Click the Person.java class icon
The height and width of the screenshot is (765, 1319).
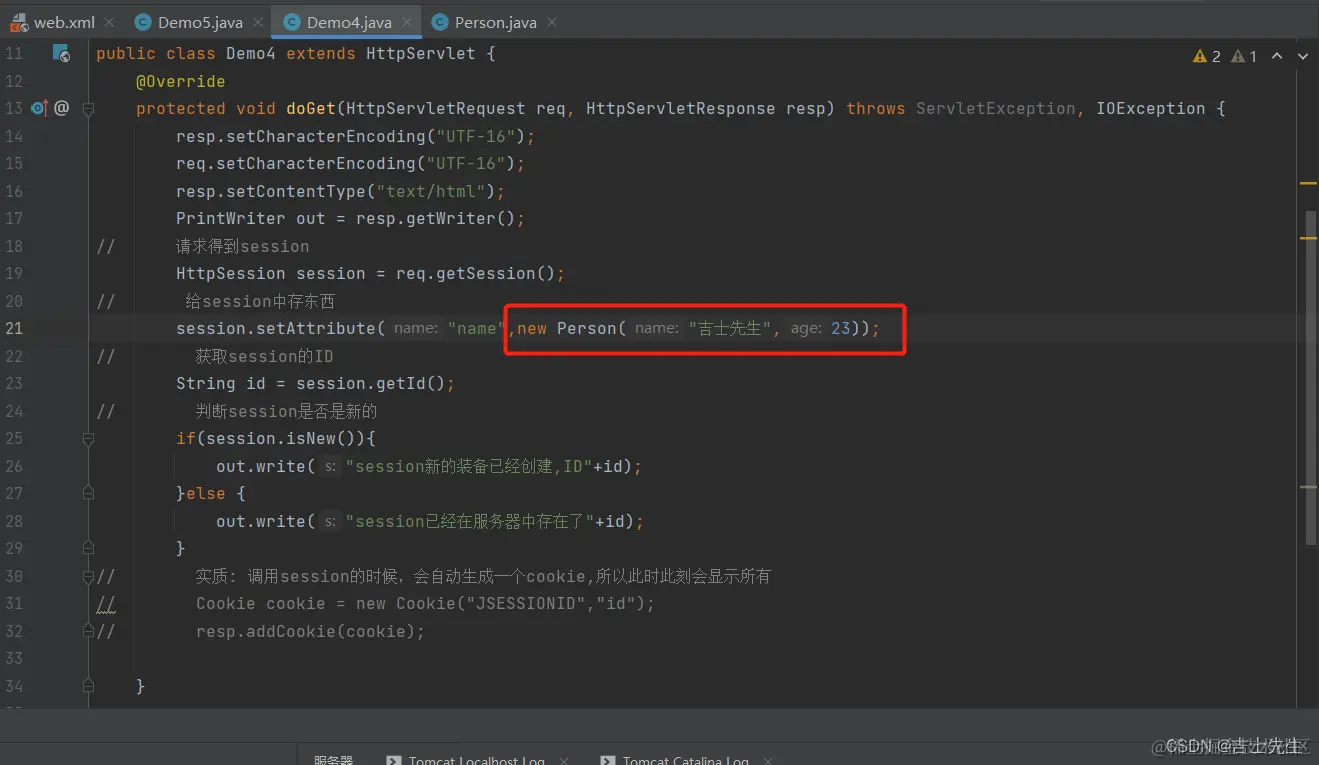[440, 22]
